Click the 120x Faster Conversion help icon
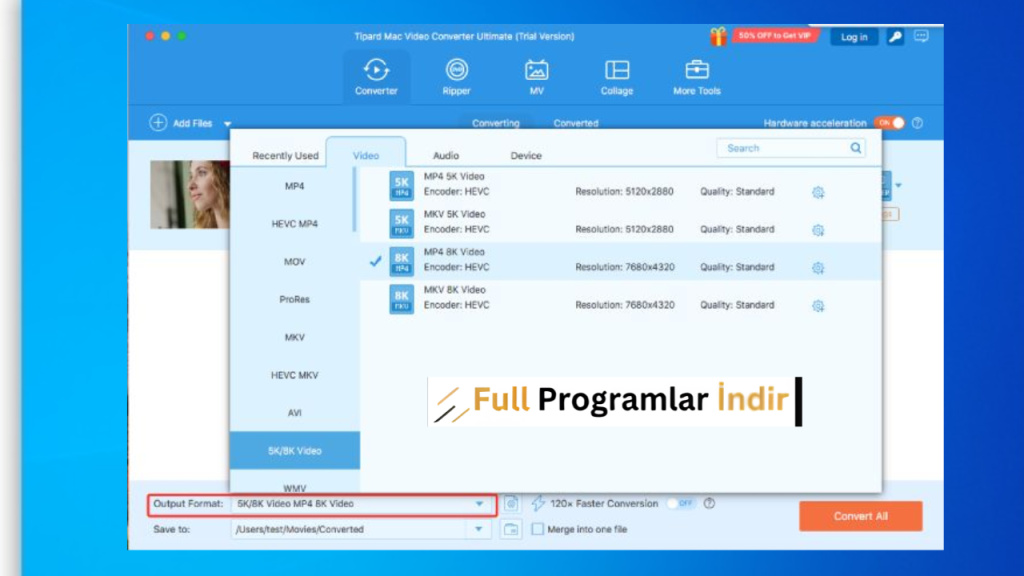Viewport: 1024px width, 576px height. coord(709,504)
